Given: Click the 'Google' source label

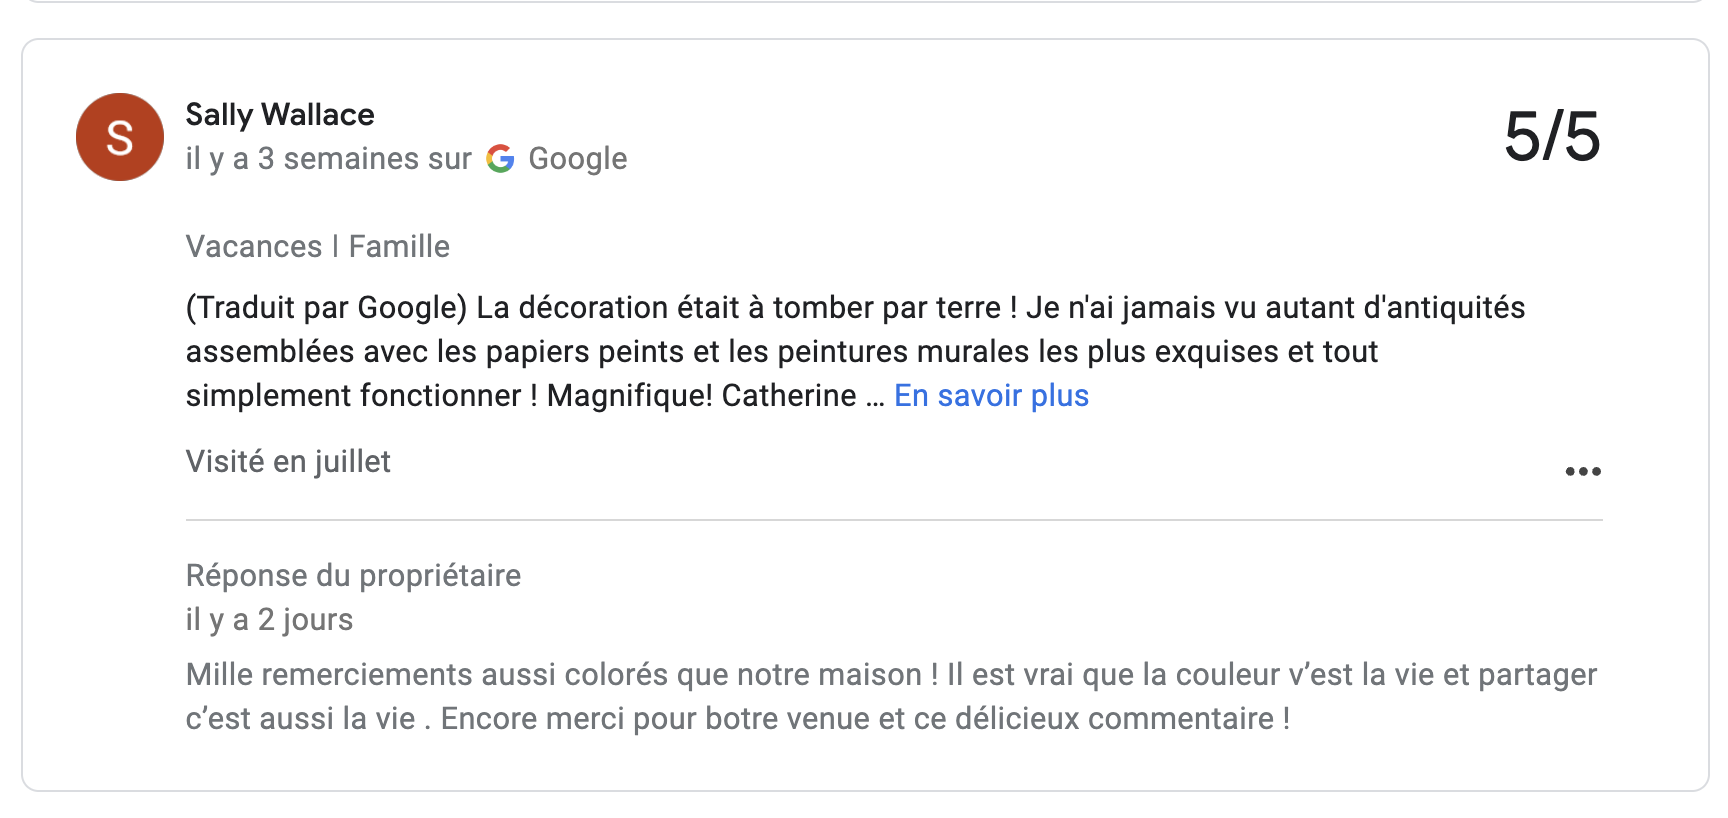Looking at the screenshot, I should point(577,158).
